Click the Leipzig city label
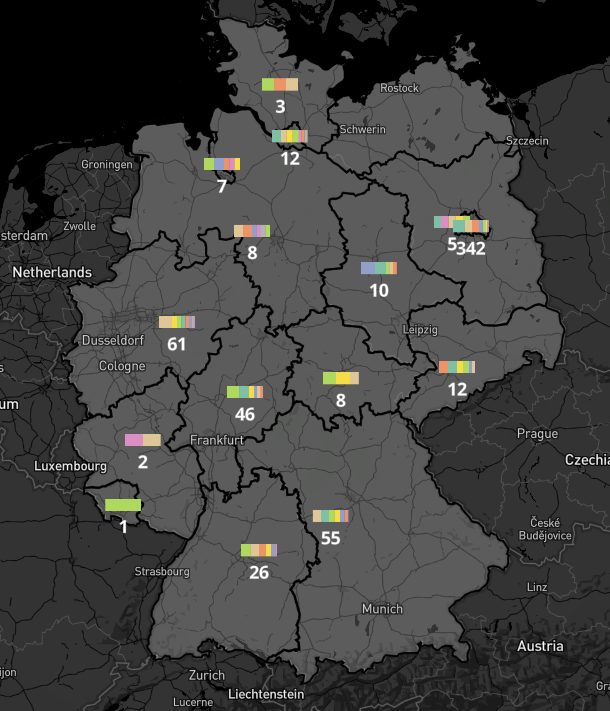 click(418, 329)
